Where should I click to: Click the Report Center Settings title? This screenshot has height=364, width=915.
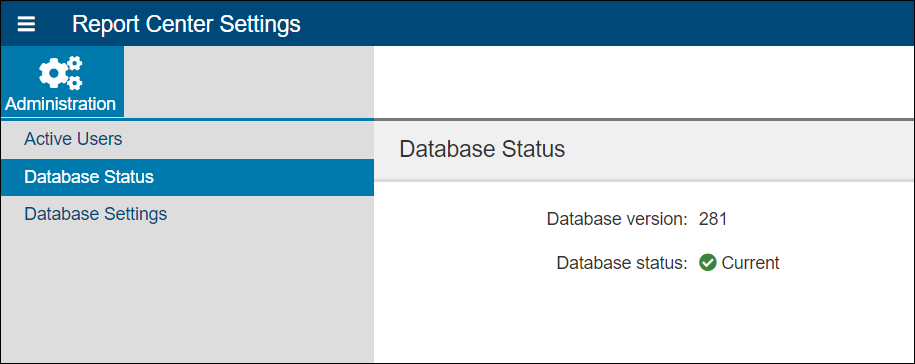coord(186,24)
